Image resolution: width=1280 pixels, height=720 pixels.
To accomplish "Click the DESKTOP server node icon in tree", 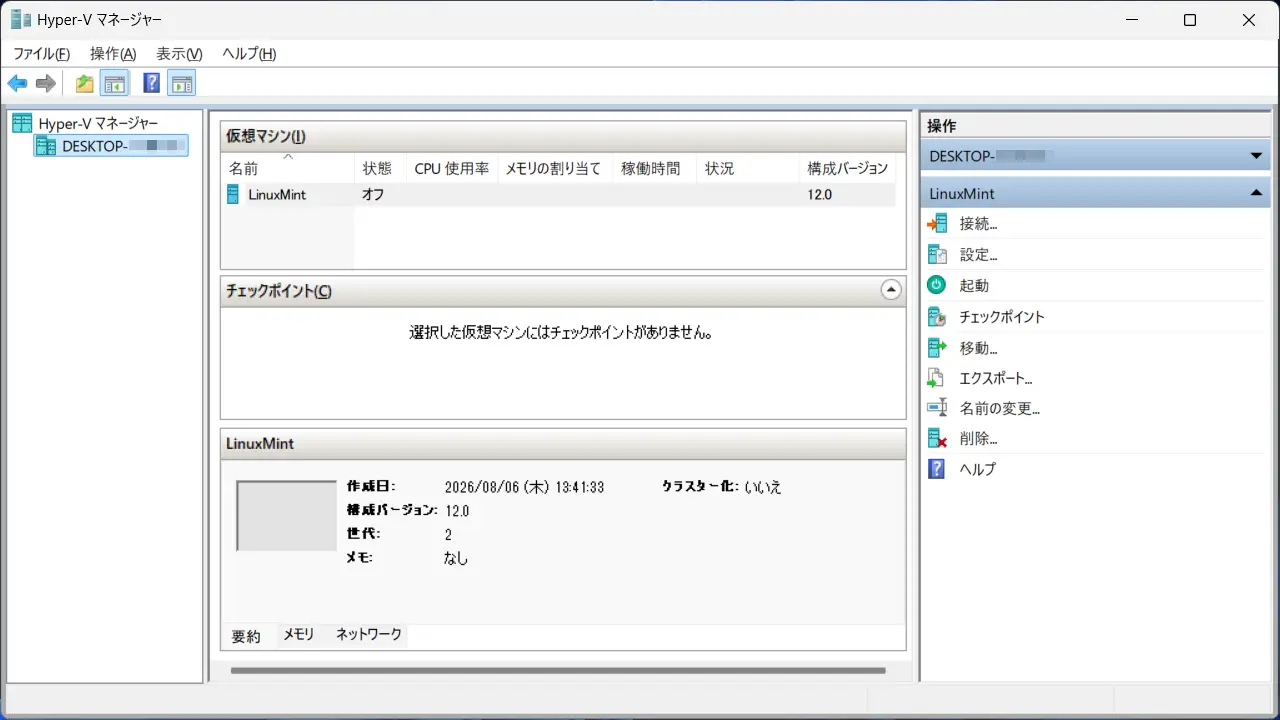I will (x=46, y=146).
